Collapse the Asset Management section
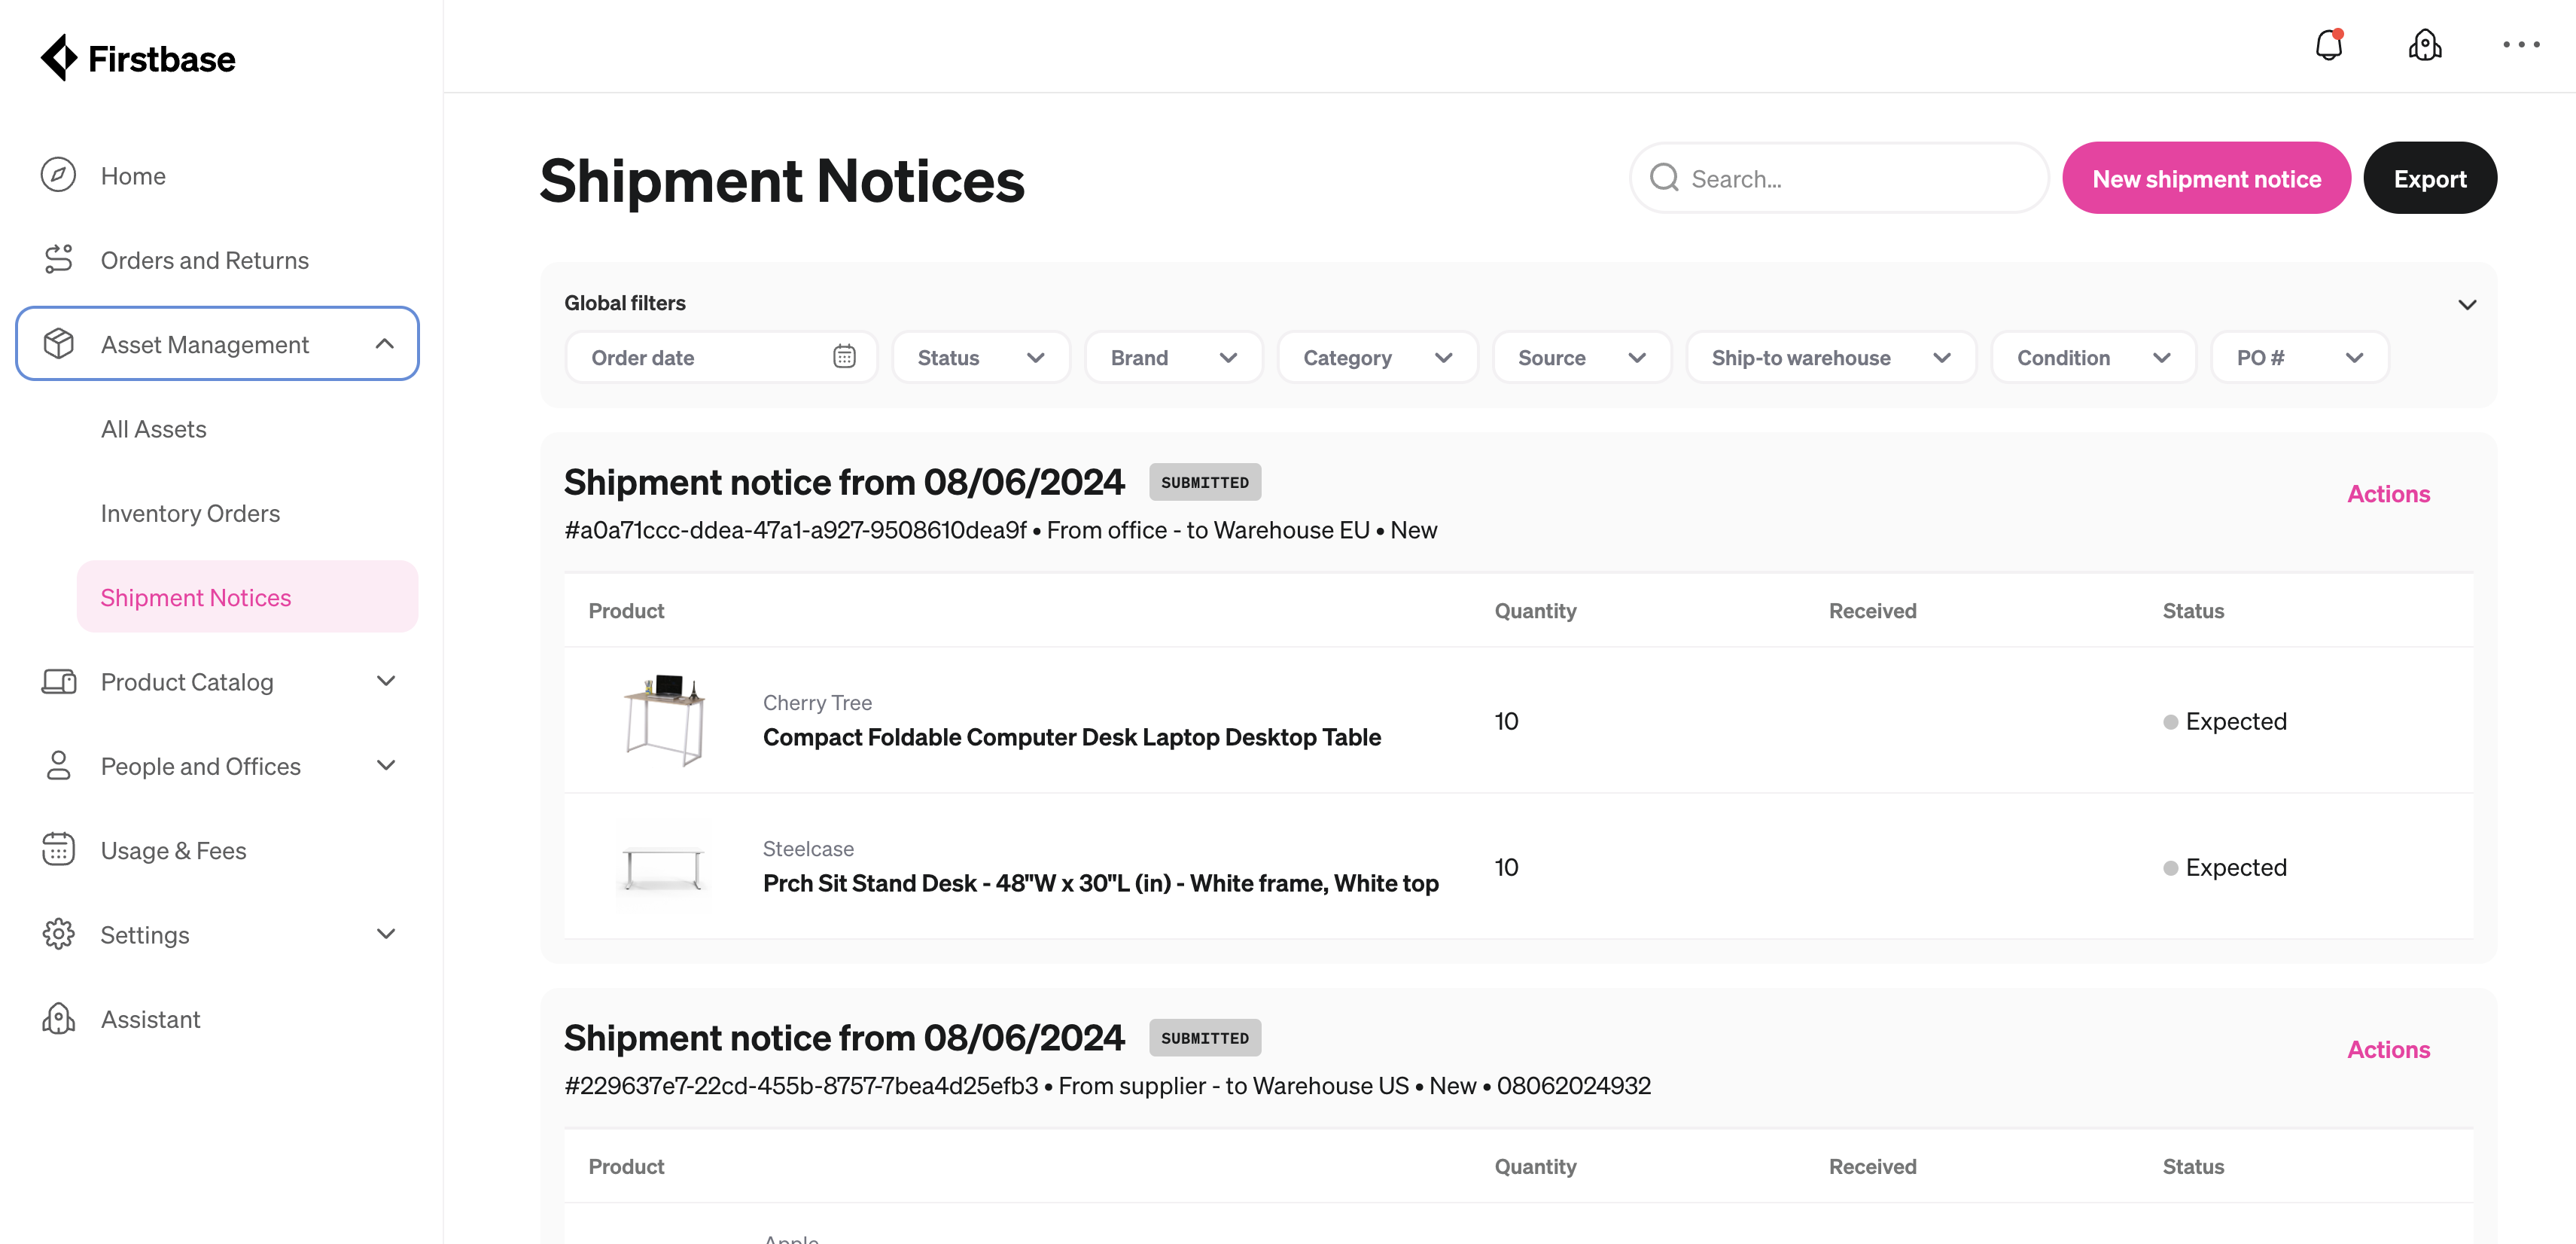Screen dimensions: 2576x1244 click(x=385, y=344)
